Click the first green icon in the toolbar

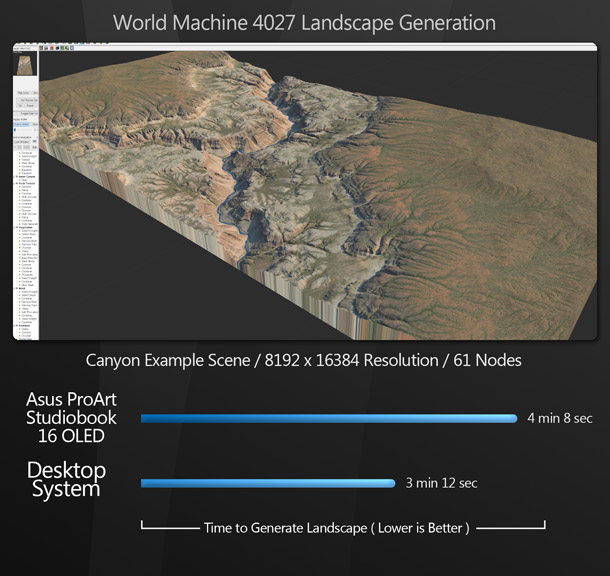click(x=62, y=48)
